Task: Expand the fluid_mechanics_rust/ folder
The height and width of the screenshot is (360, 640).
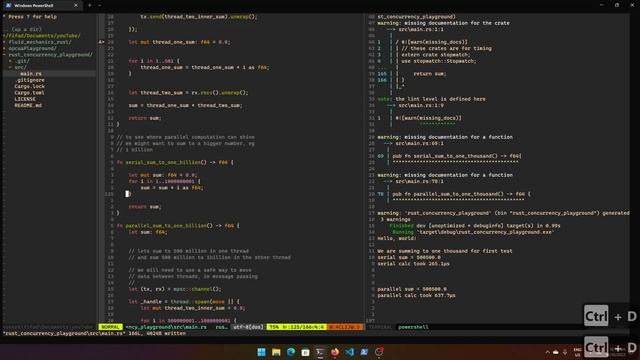Action: [x=39, y=42]
